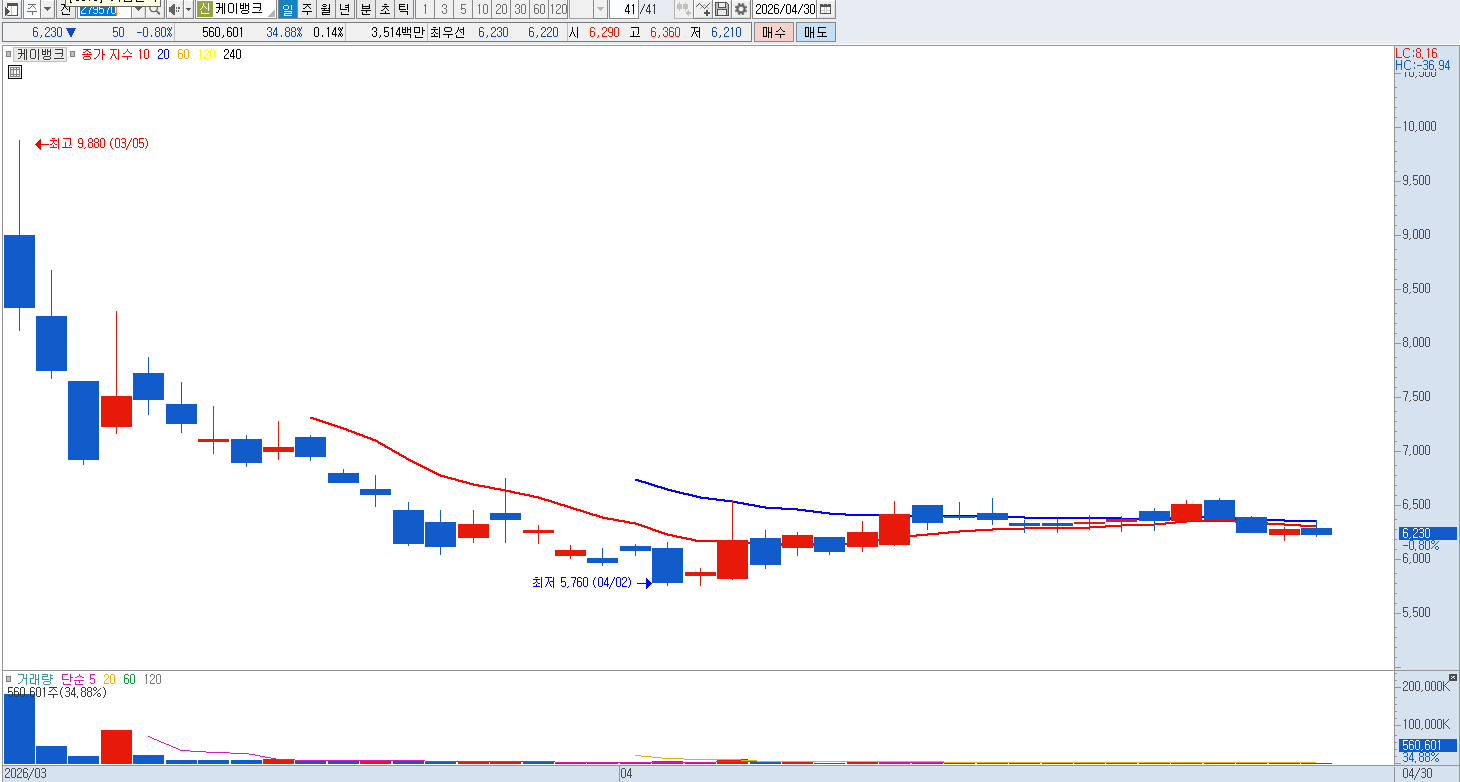This screenshot has height=782, width=1460.
Task: Click the 매도 sell button
Action: pyautogui.click(x=816, y=32)
